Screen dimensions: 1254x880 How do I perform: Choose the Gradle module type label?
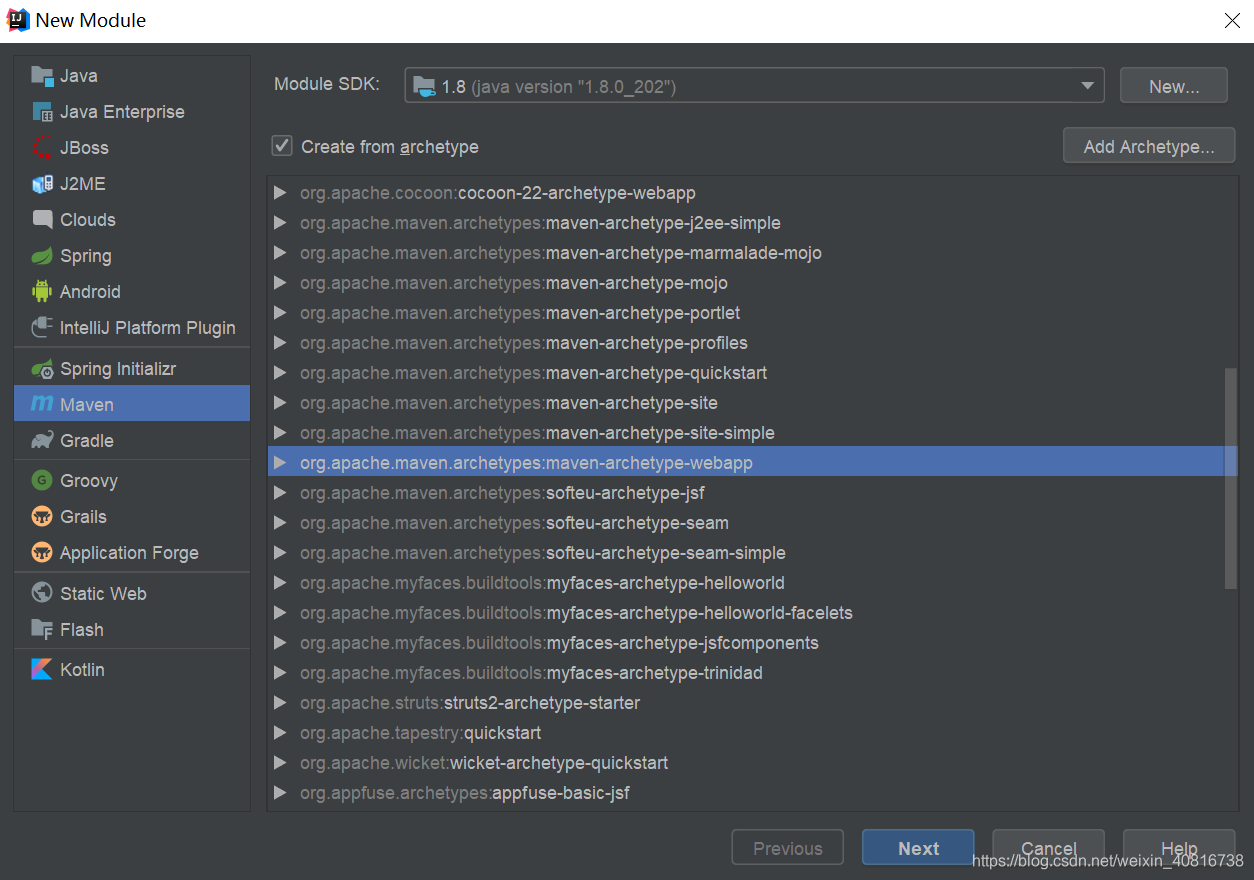pos(87,441)
